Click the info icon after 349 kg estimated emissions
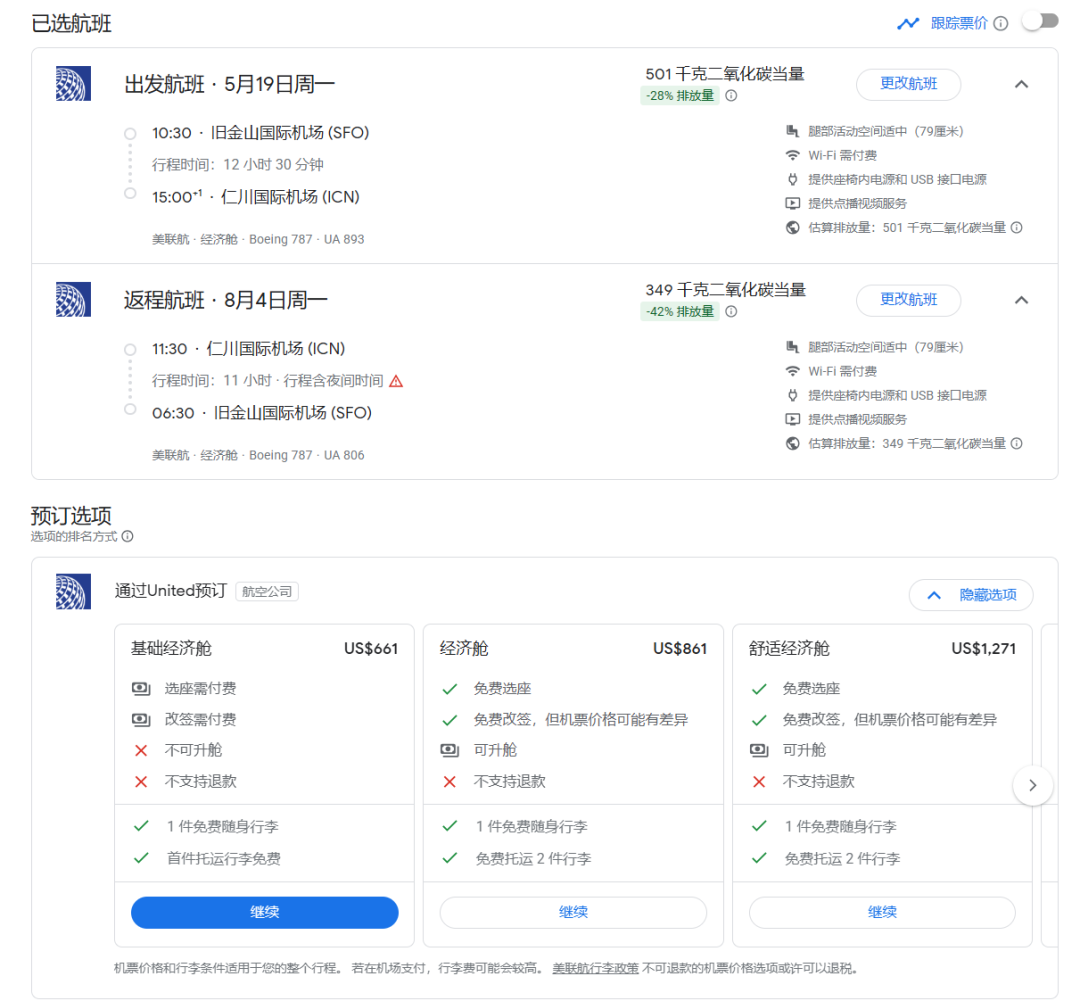The image size is (1080, 1001). click(1017, 444)
